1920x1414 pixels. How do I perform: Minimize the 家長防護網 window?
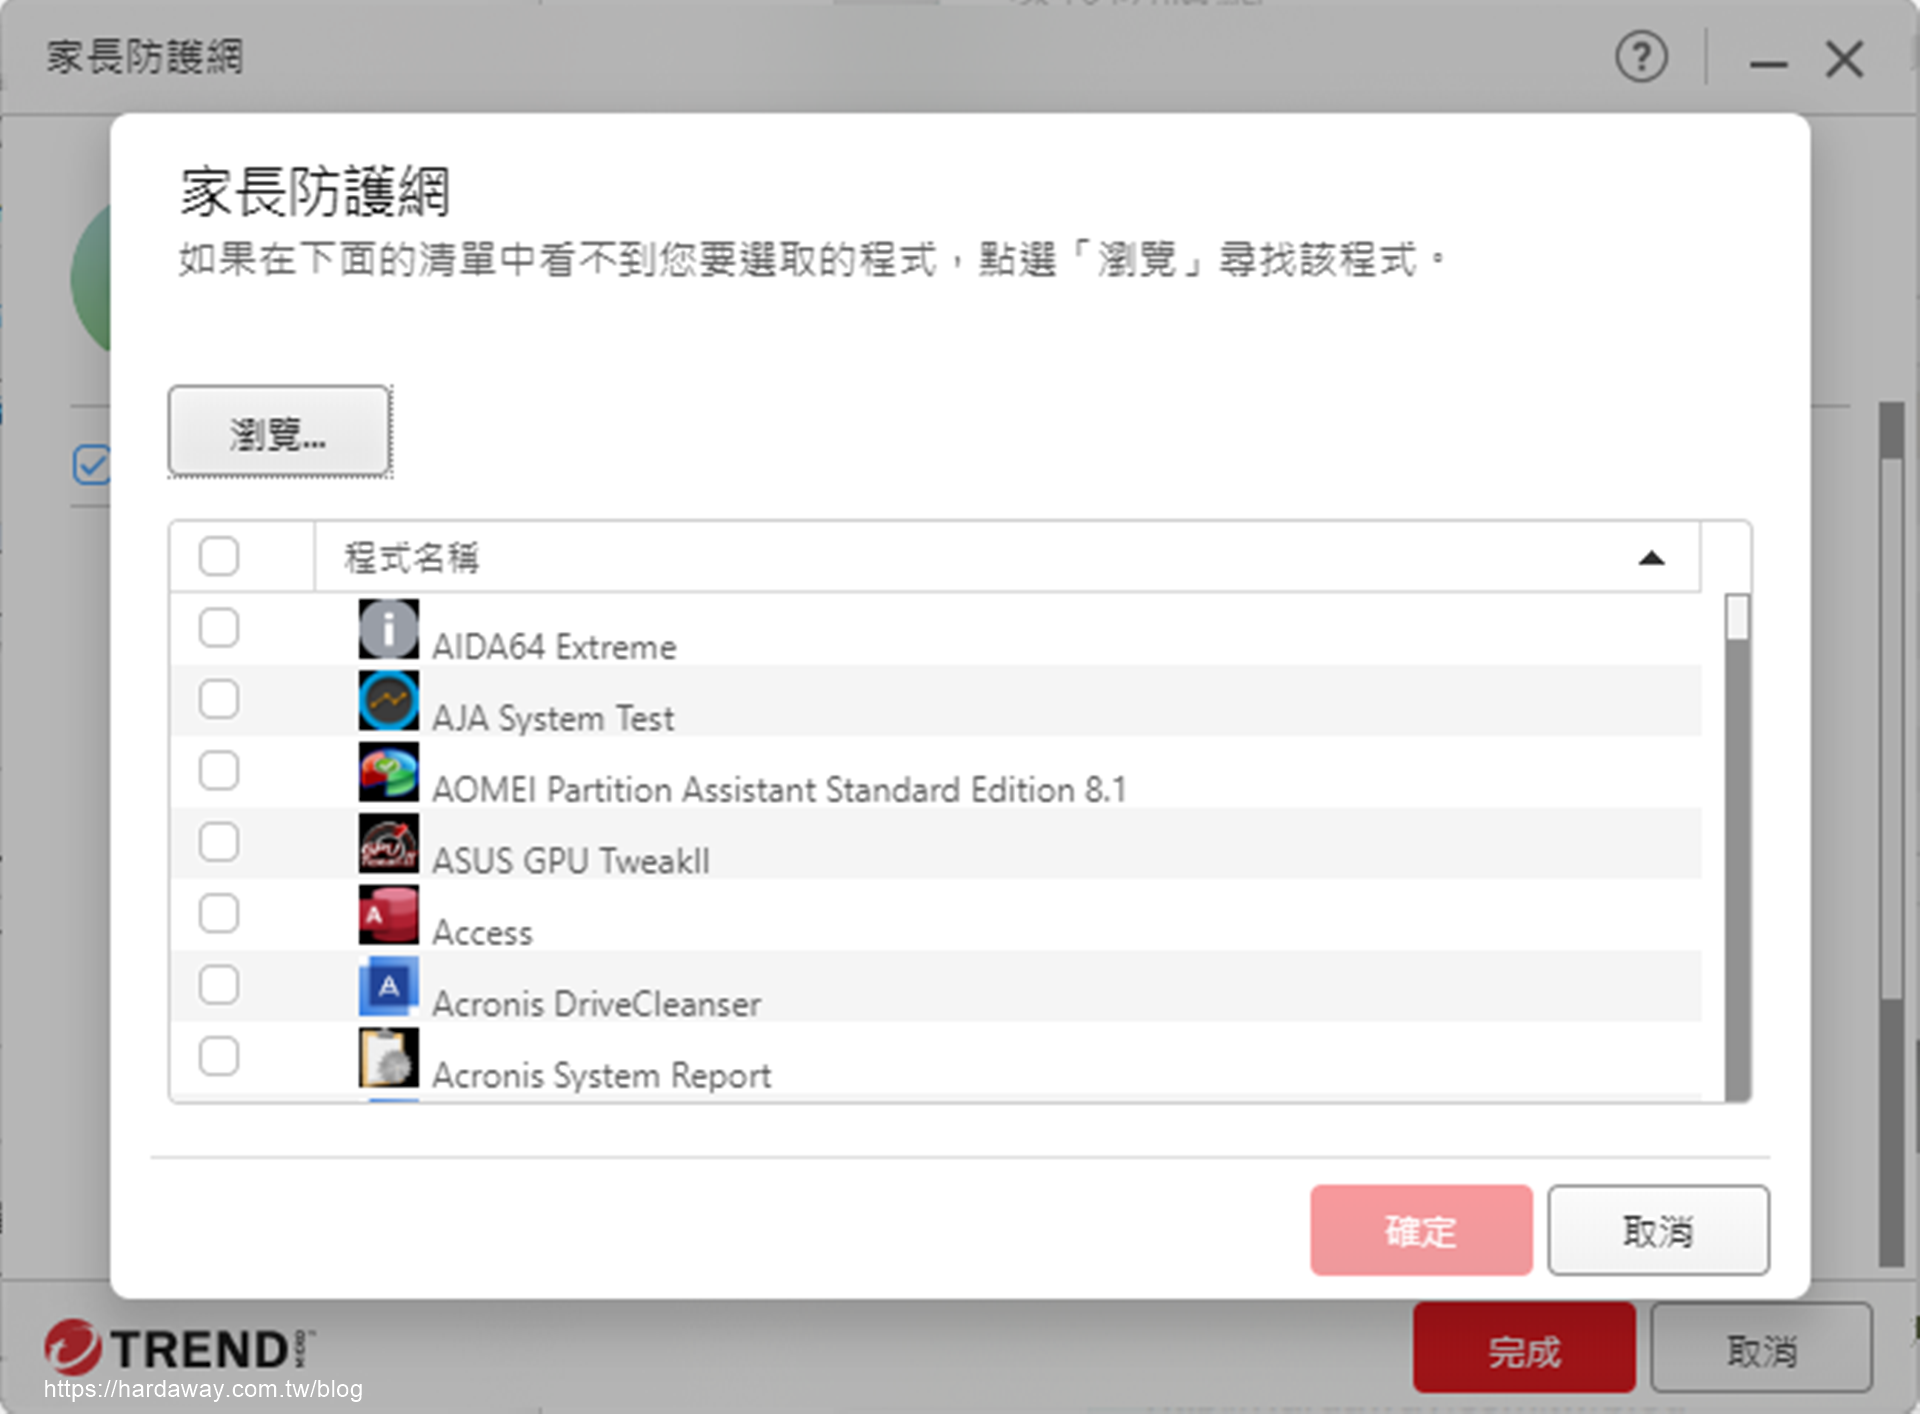tap(1768, 63)
